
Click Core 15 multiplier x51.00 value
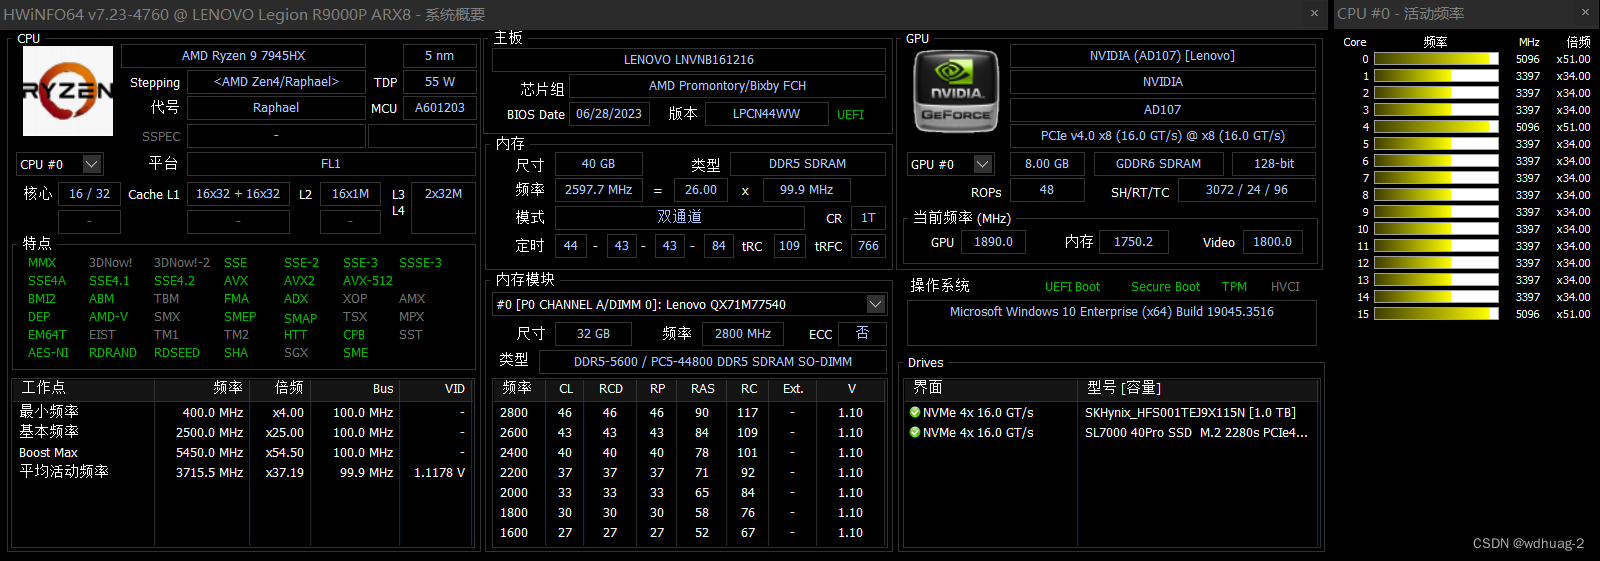pyautogui.click(x=1573, y=314)
